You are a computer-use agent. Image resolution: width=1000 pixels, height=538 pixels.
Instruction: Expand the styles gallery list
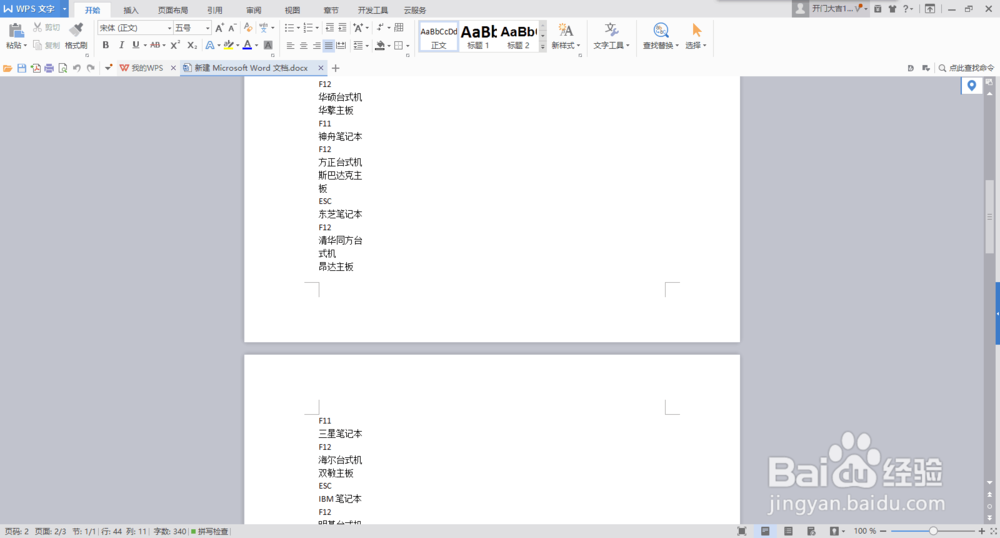(543, 47)
